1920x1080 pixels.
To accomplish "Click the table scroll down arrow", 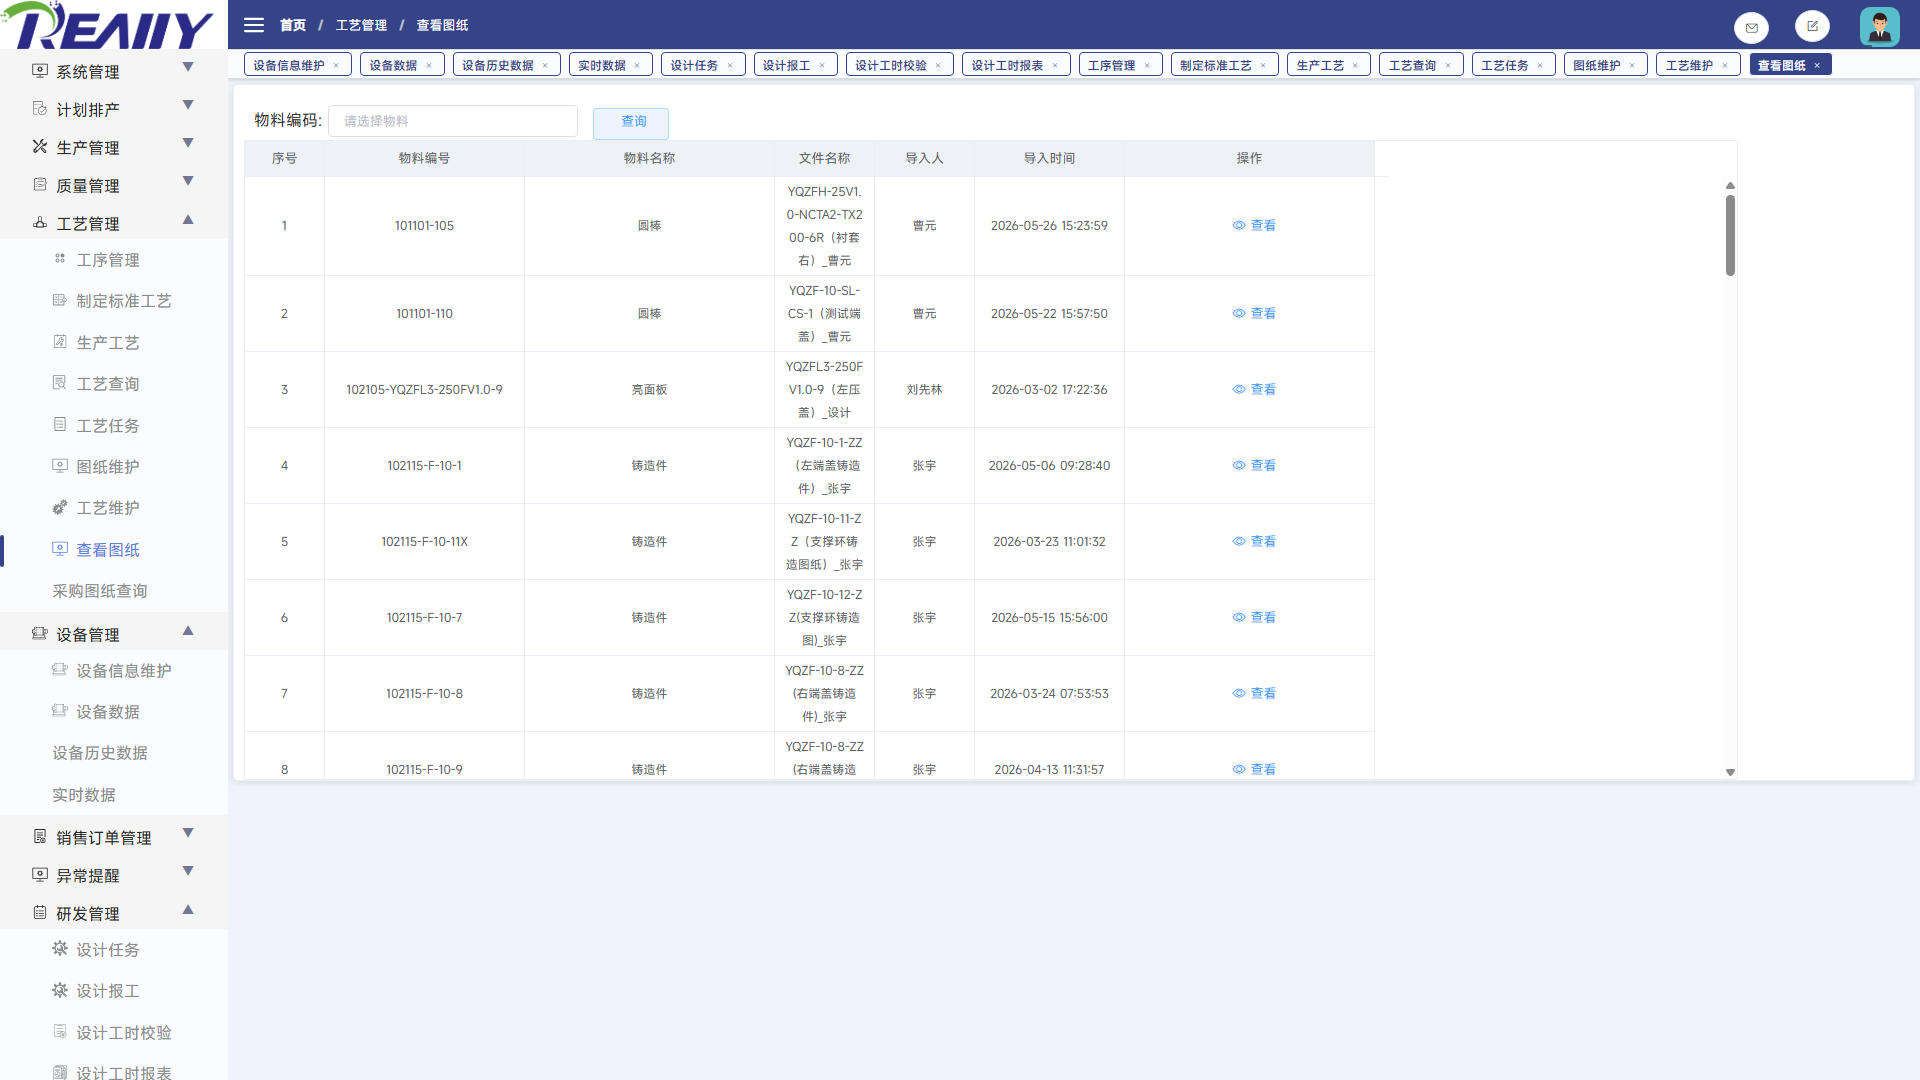I will click(x=1730, y=773).
